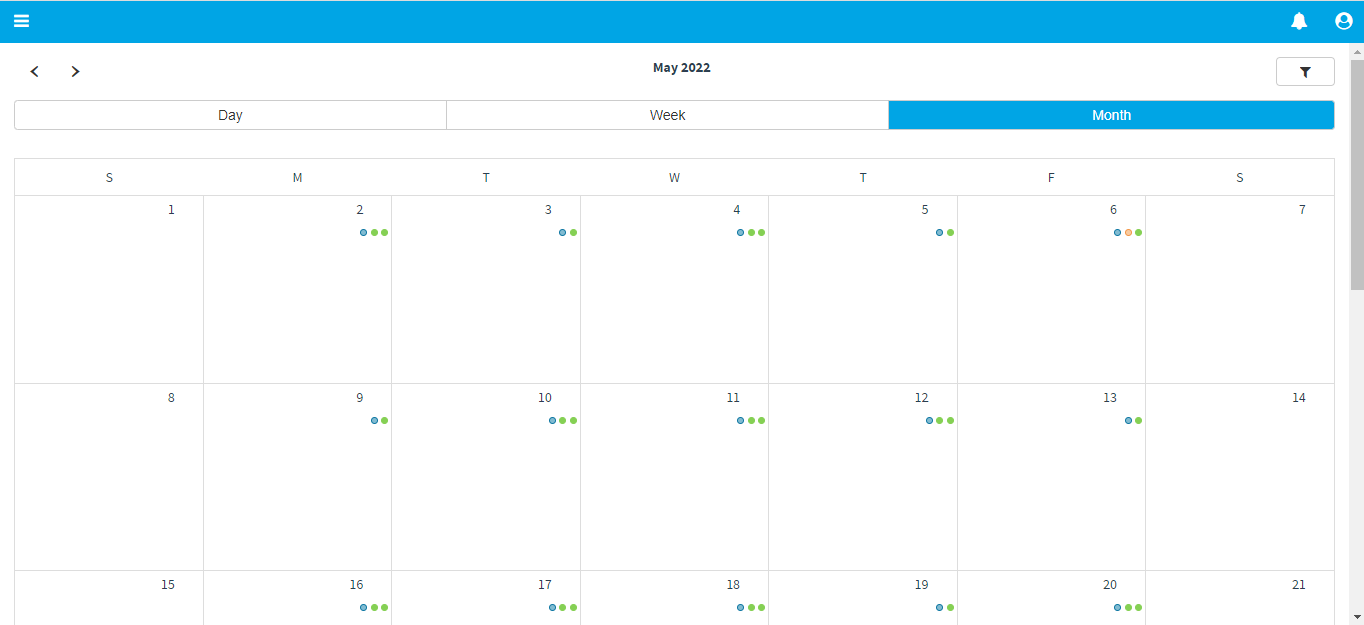Click the Wednesday 'W' column header
Screen dimensions: 1364x625
tap(675, 178)
